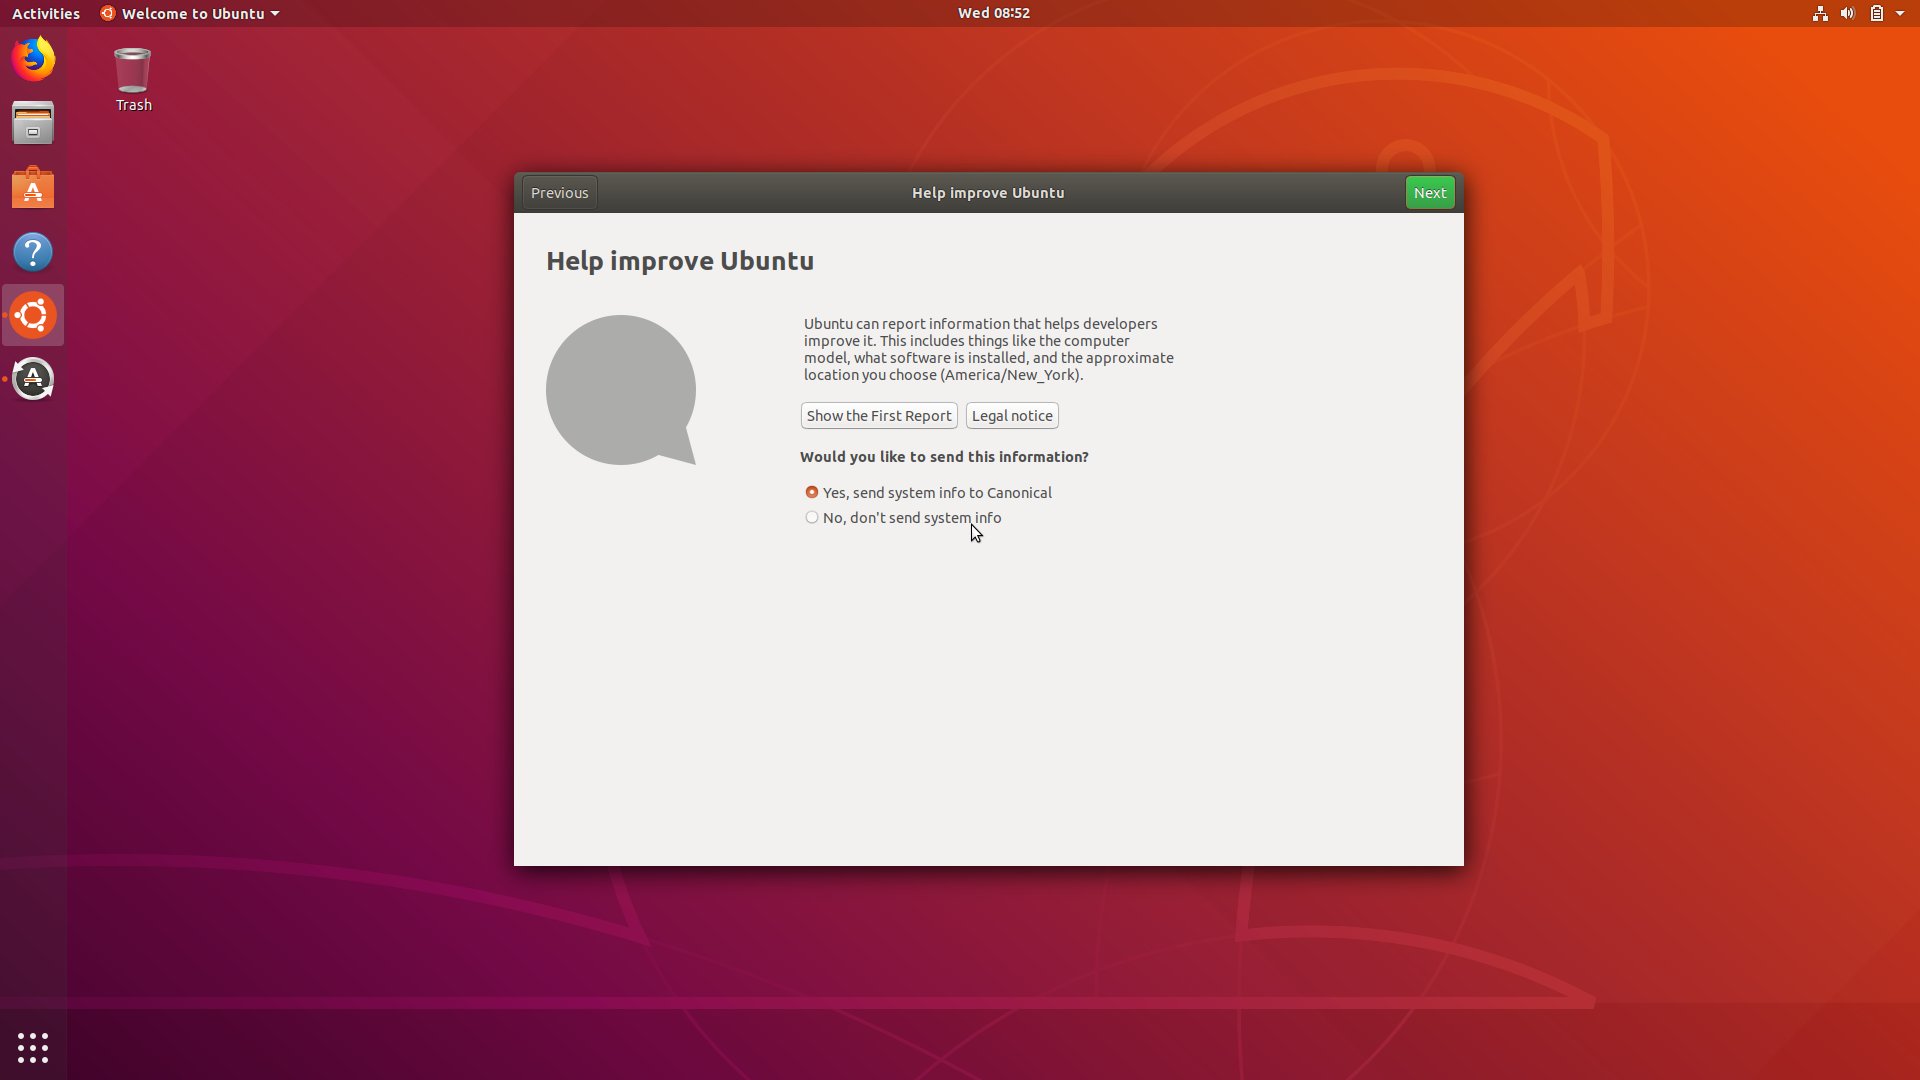Open the clock calendar menu
Screen dimensions: 1920x1080
pos(993,13)
